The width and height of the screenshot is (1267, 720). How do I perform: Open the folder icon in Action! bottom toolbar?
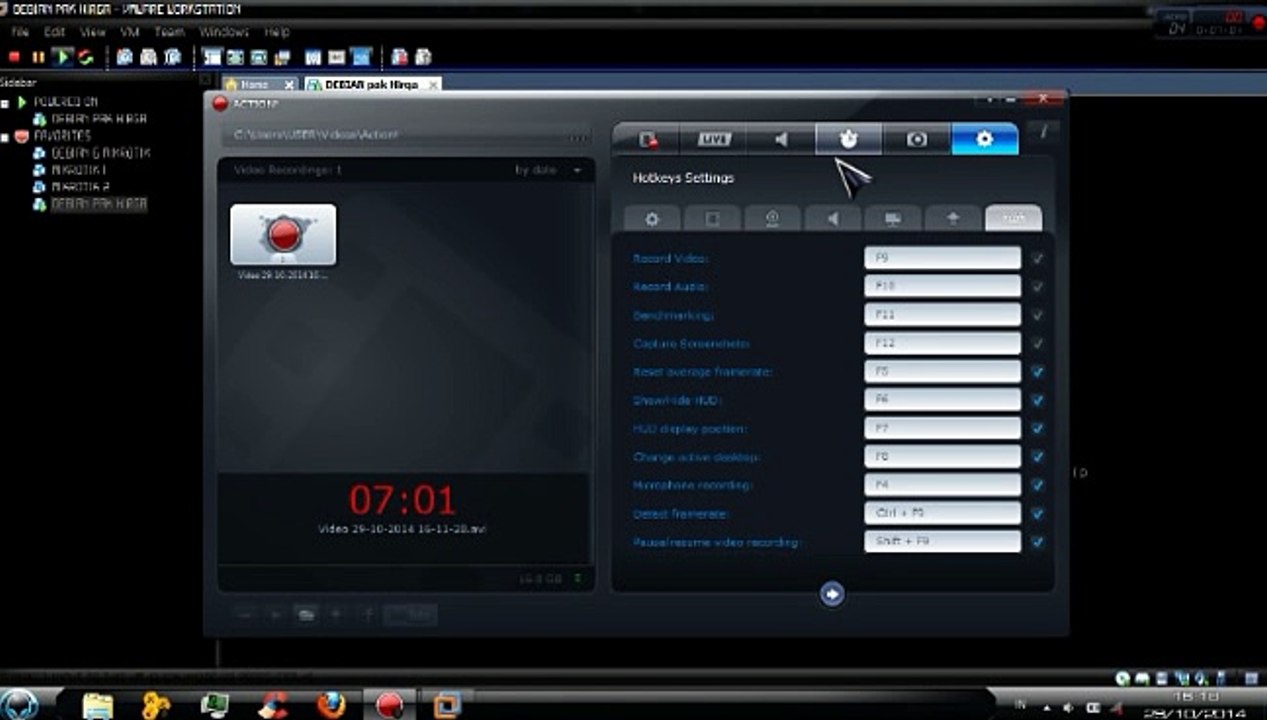[306, 615]
